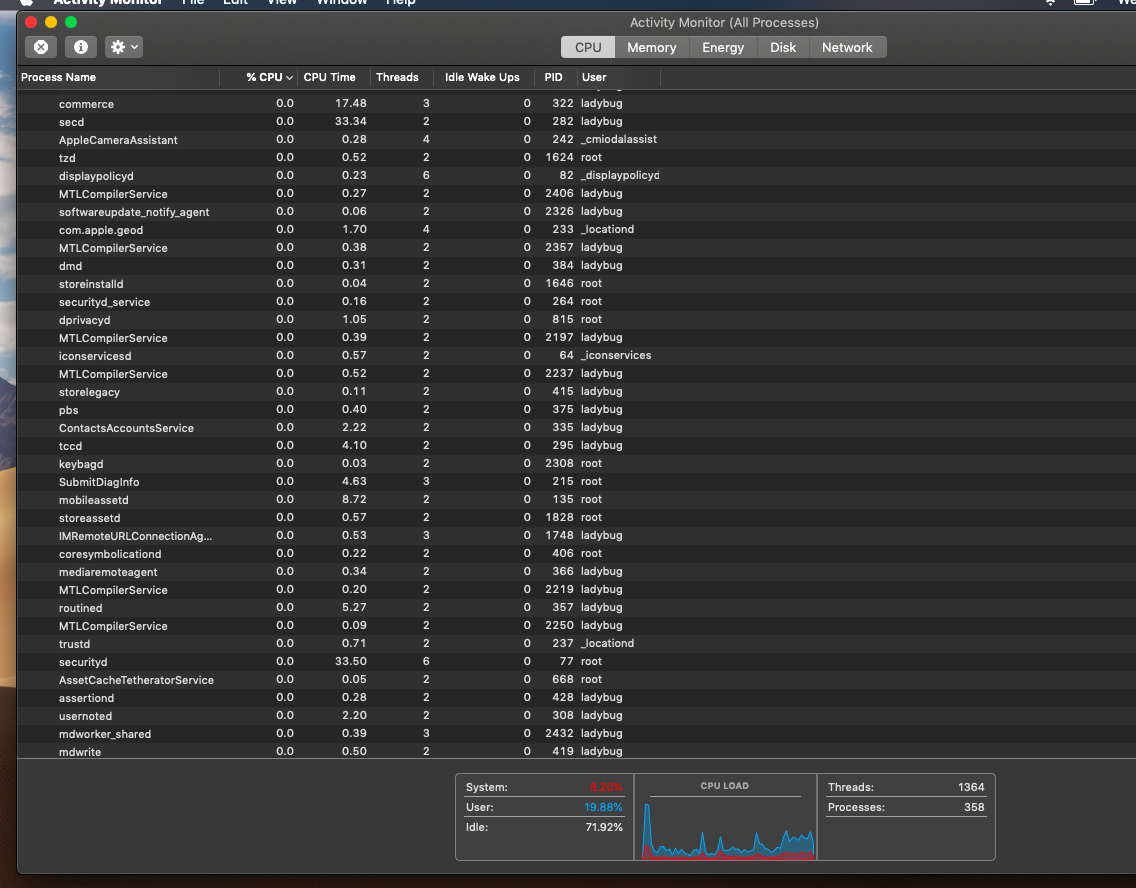
Task: Select the storelegacy process
Action: (577, 391)
